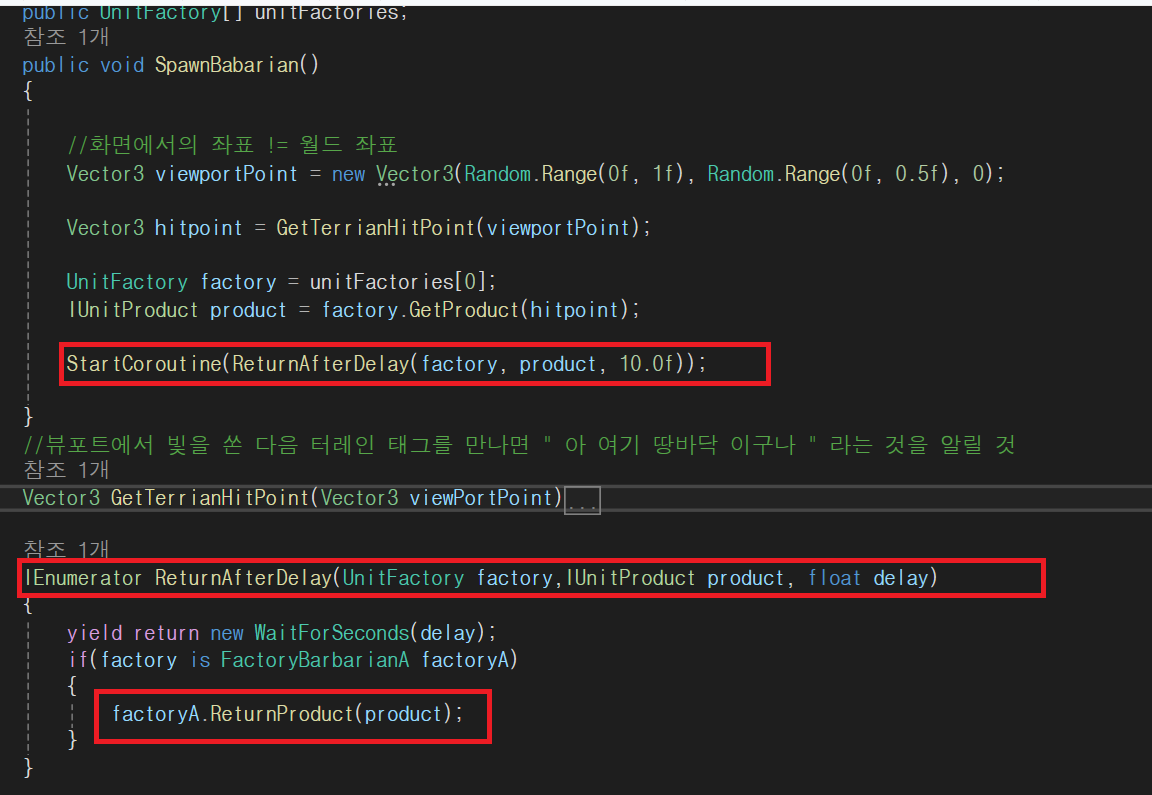
Task: Click "GetTerrianHitPoint" in its method declaration
Action: click(210, 498)
